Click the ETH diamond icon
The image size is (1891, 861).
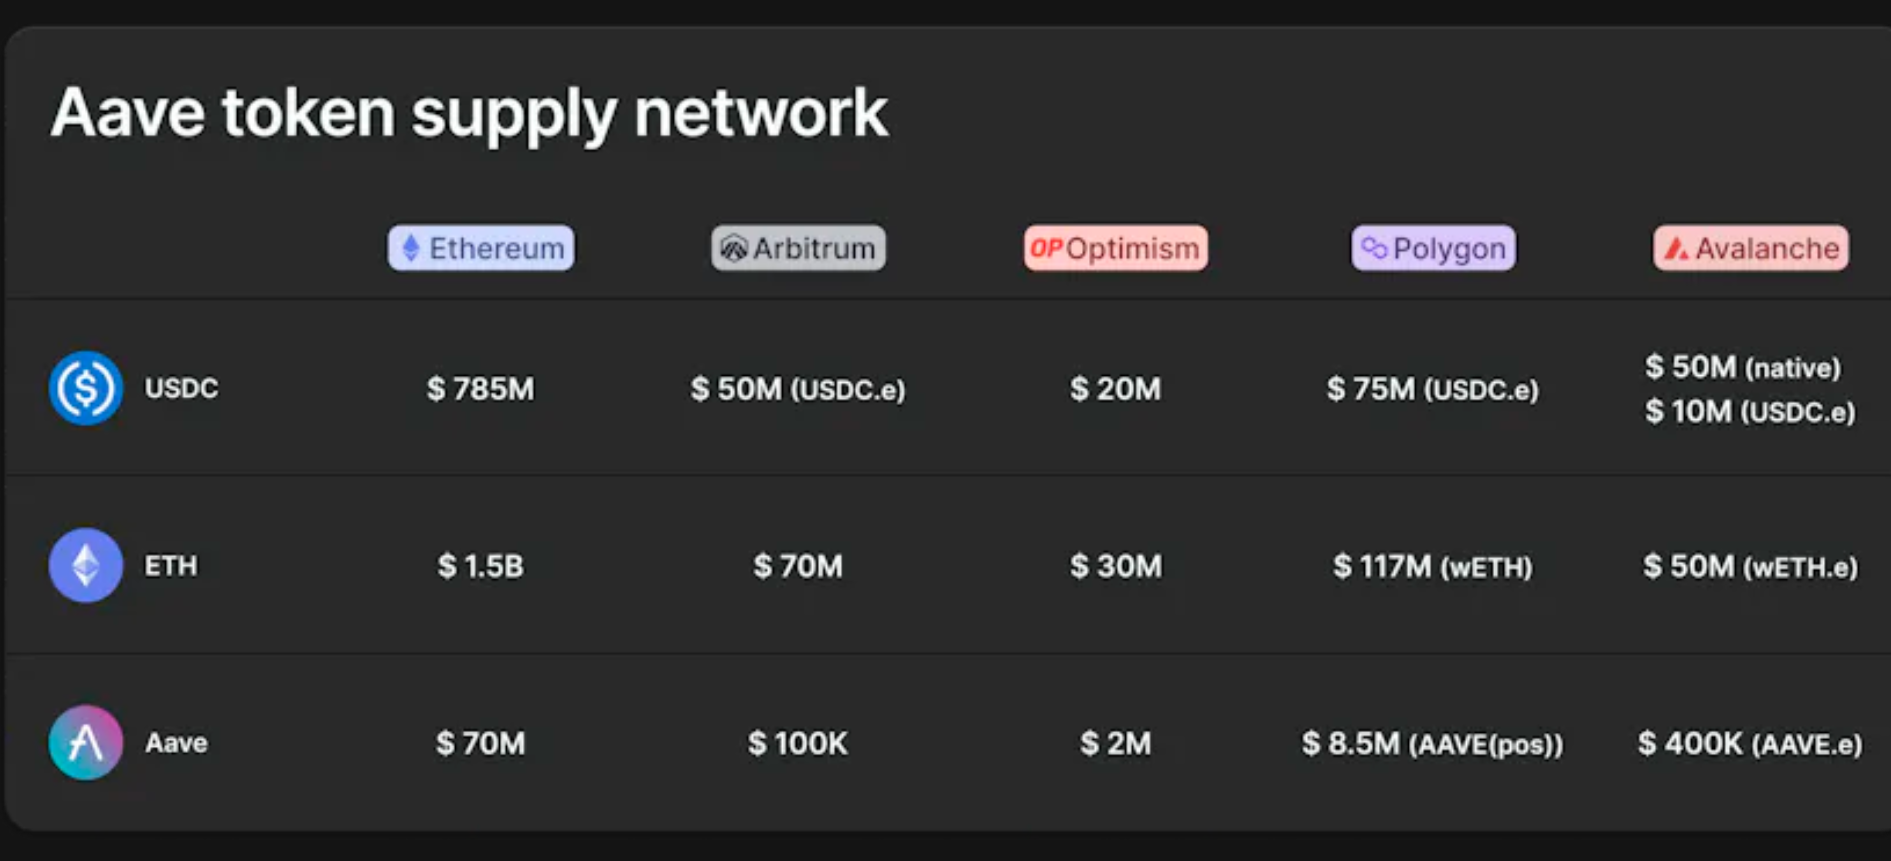click(x=86, y=565)
